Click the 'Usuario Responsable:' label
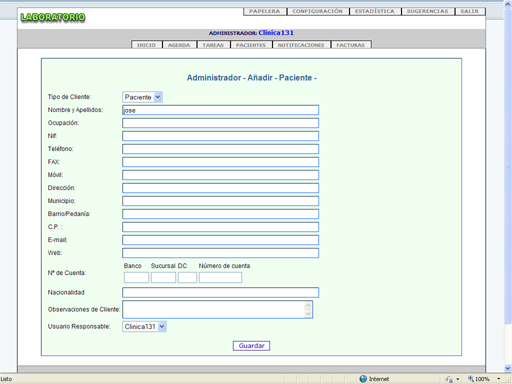Screen dimensions: 512x384 (x=79, y=327)
